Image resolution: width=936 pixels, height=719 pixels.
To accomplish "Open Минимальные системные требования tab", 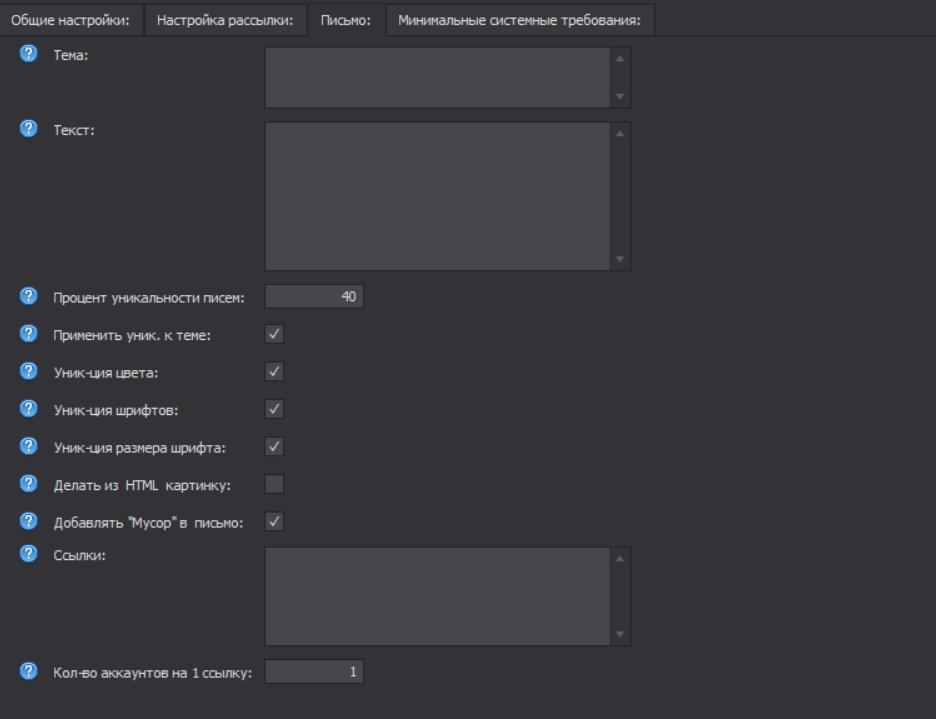I will (520, 20).
